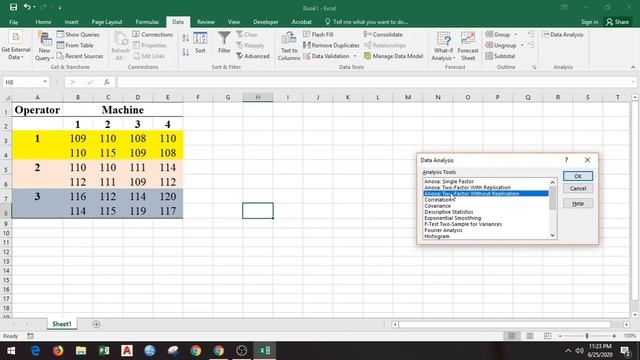Sort A to Z ascending icon
Screen dimensions: 640x360
click(186, 38)
